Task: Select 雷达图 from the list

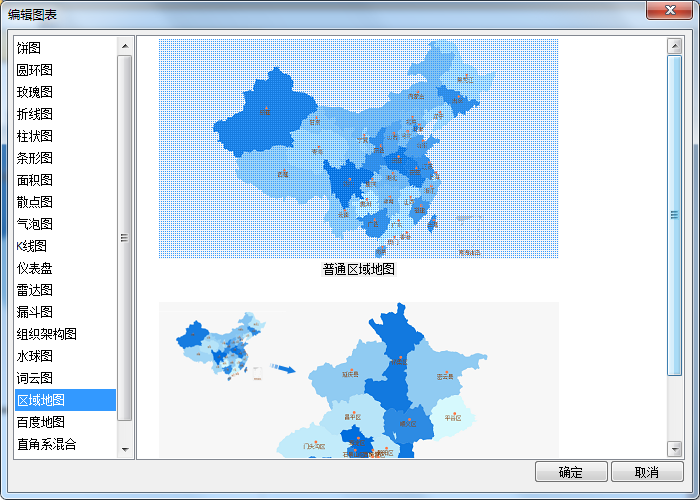Action: pyautogui.click(x=34, y=290)
